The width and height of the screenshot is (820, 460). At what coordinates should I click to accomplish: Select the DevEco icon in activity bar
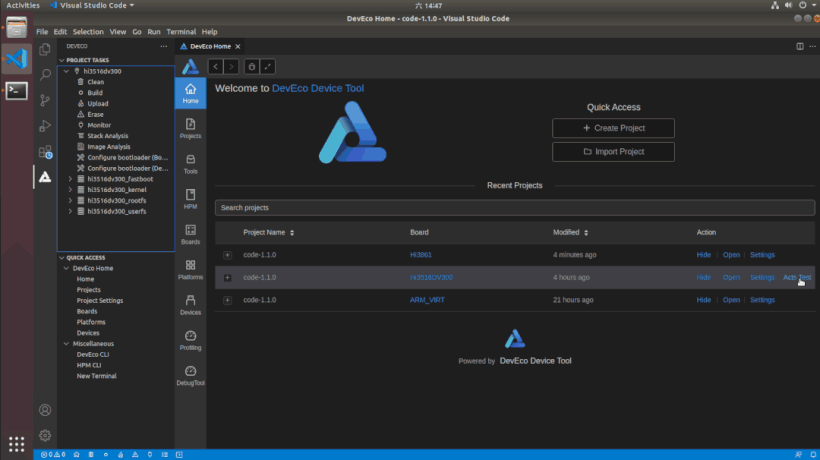point(45,177)
